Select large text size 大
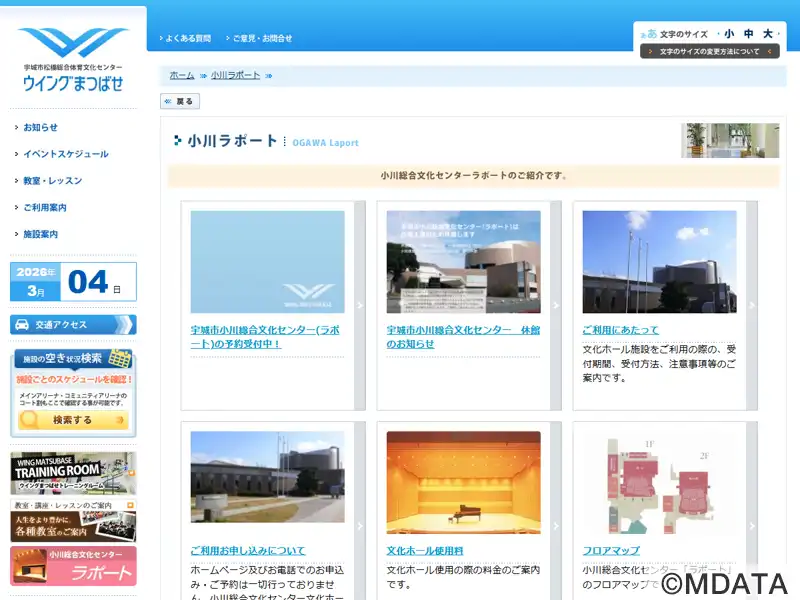The width and height of the screenshot is (800, 600). pyautogui.click(x=767, y=34)
